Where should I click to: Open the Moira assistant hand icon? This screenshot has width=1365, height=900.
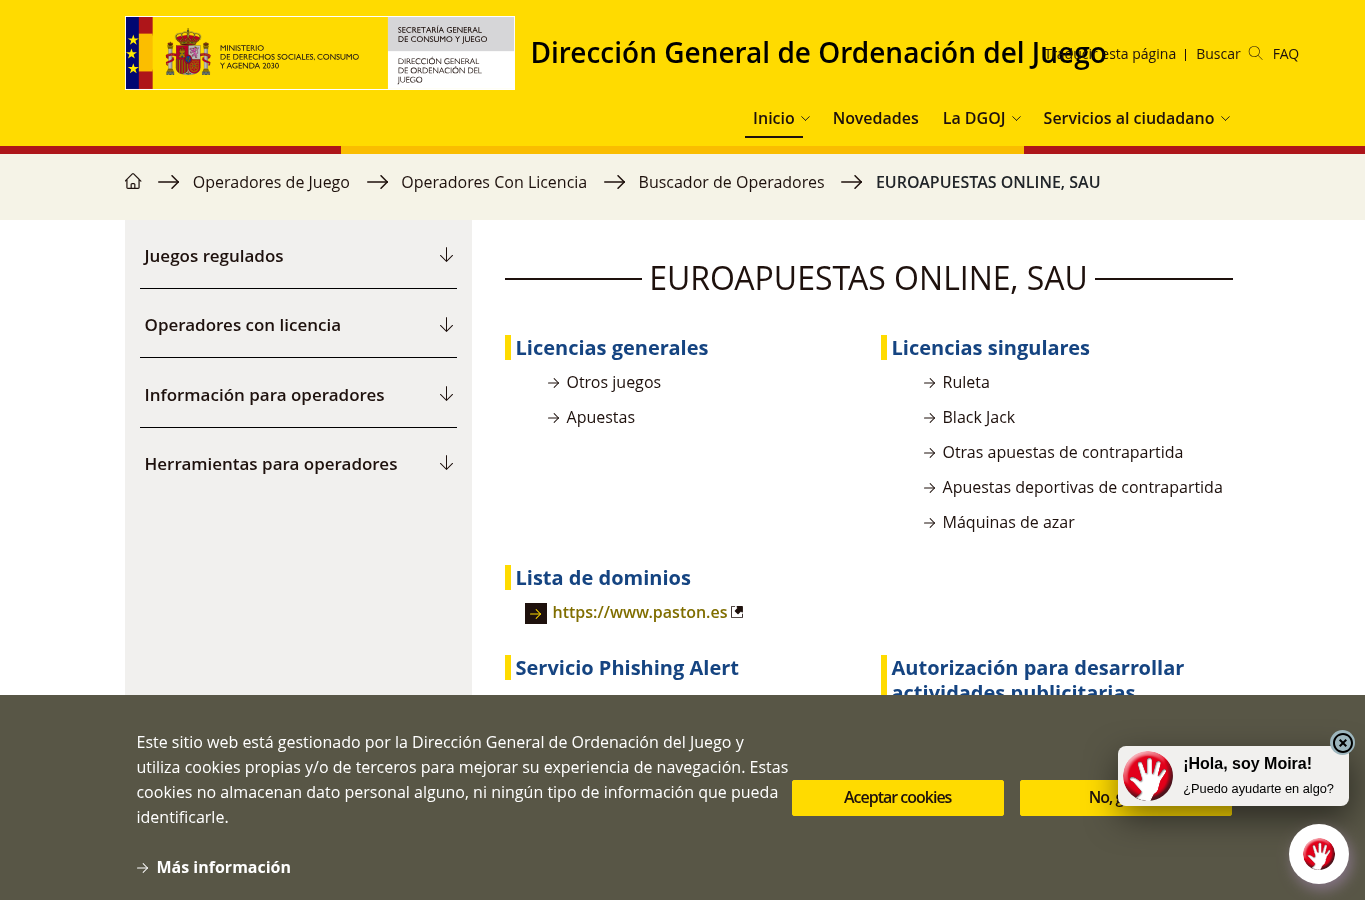(1318, 854)
